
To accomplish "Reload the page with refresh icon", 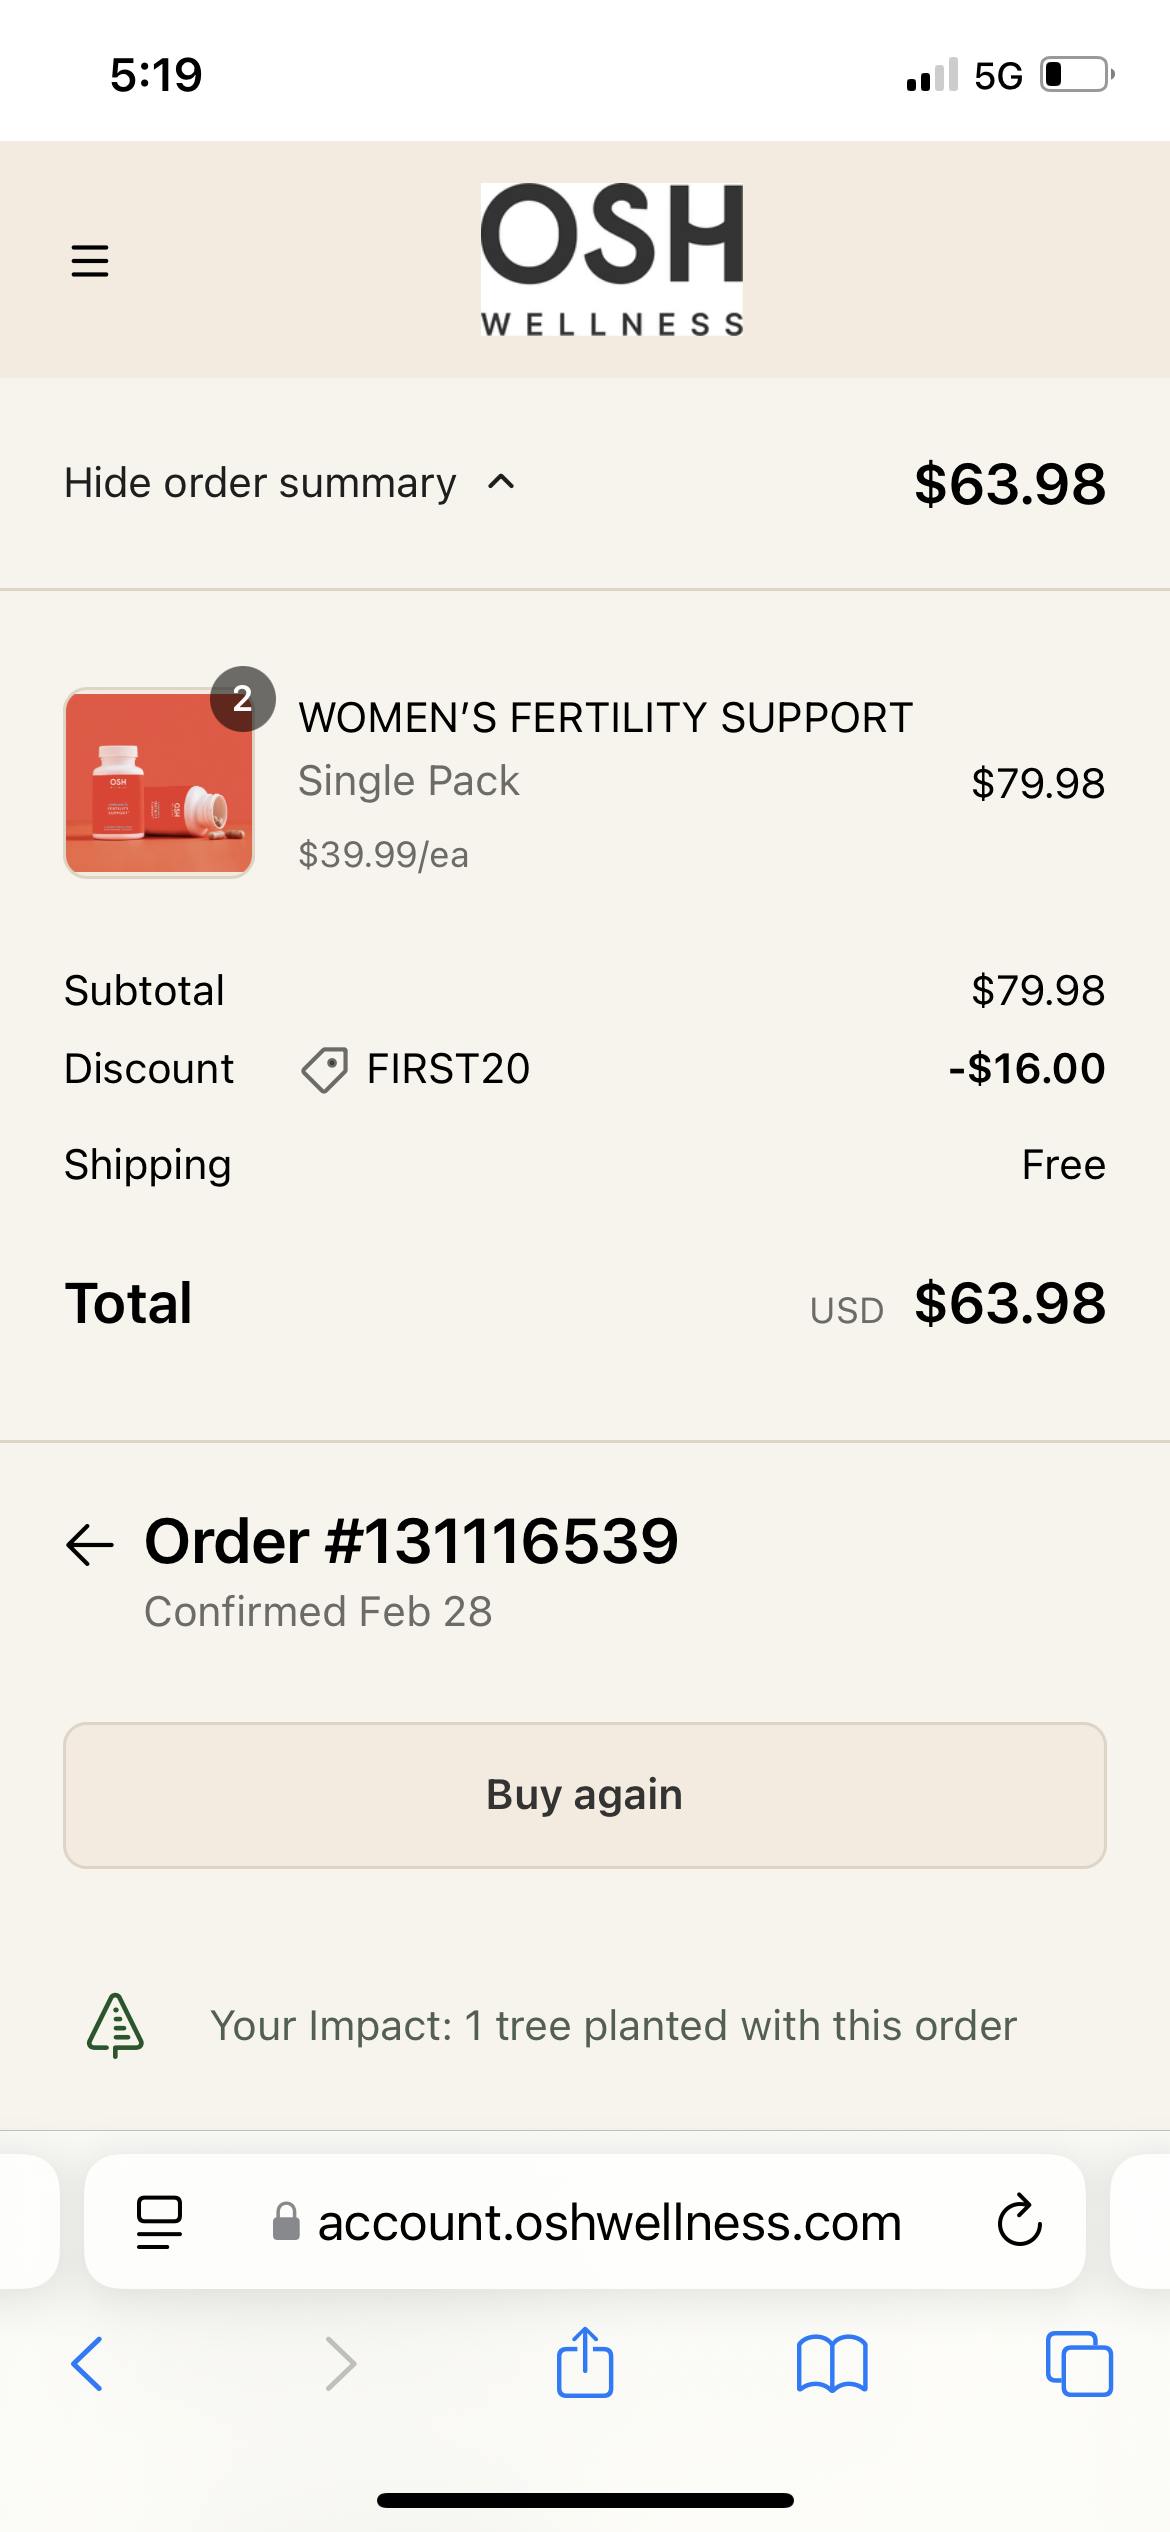I will [x=1019, y=2222].
